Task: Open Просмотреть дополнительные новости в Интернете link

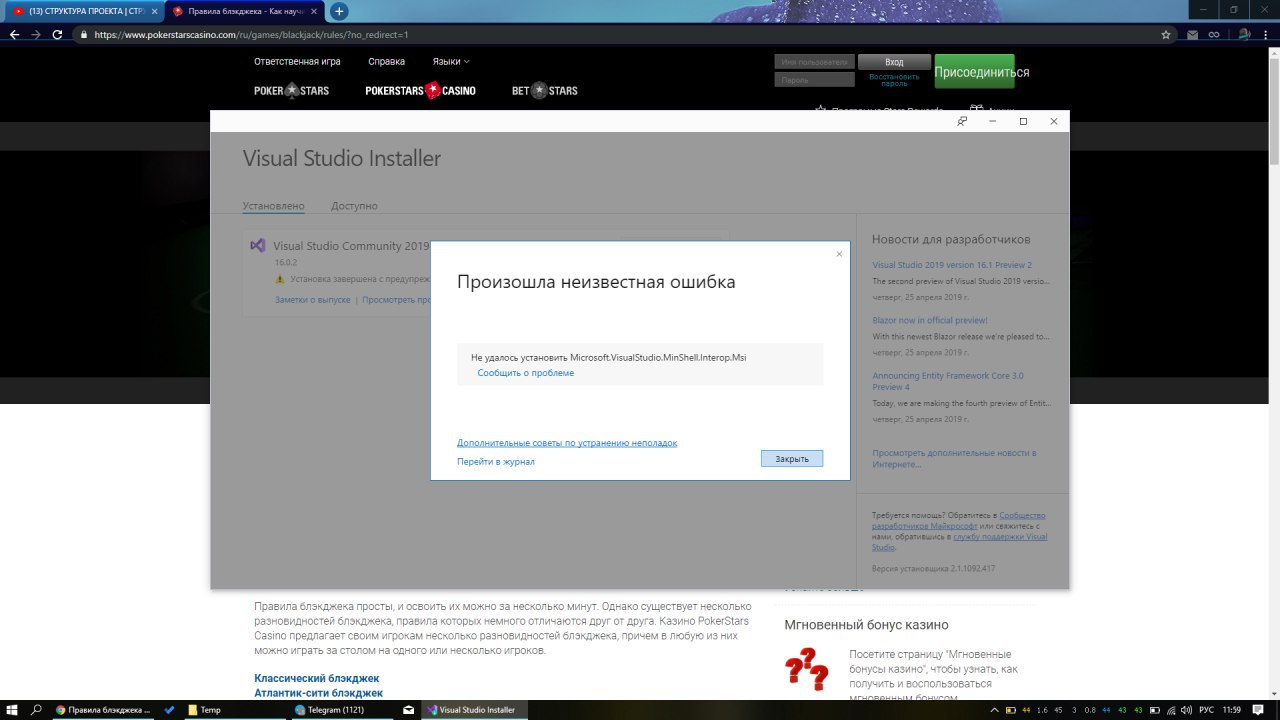Action: (x=954, y=459)
